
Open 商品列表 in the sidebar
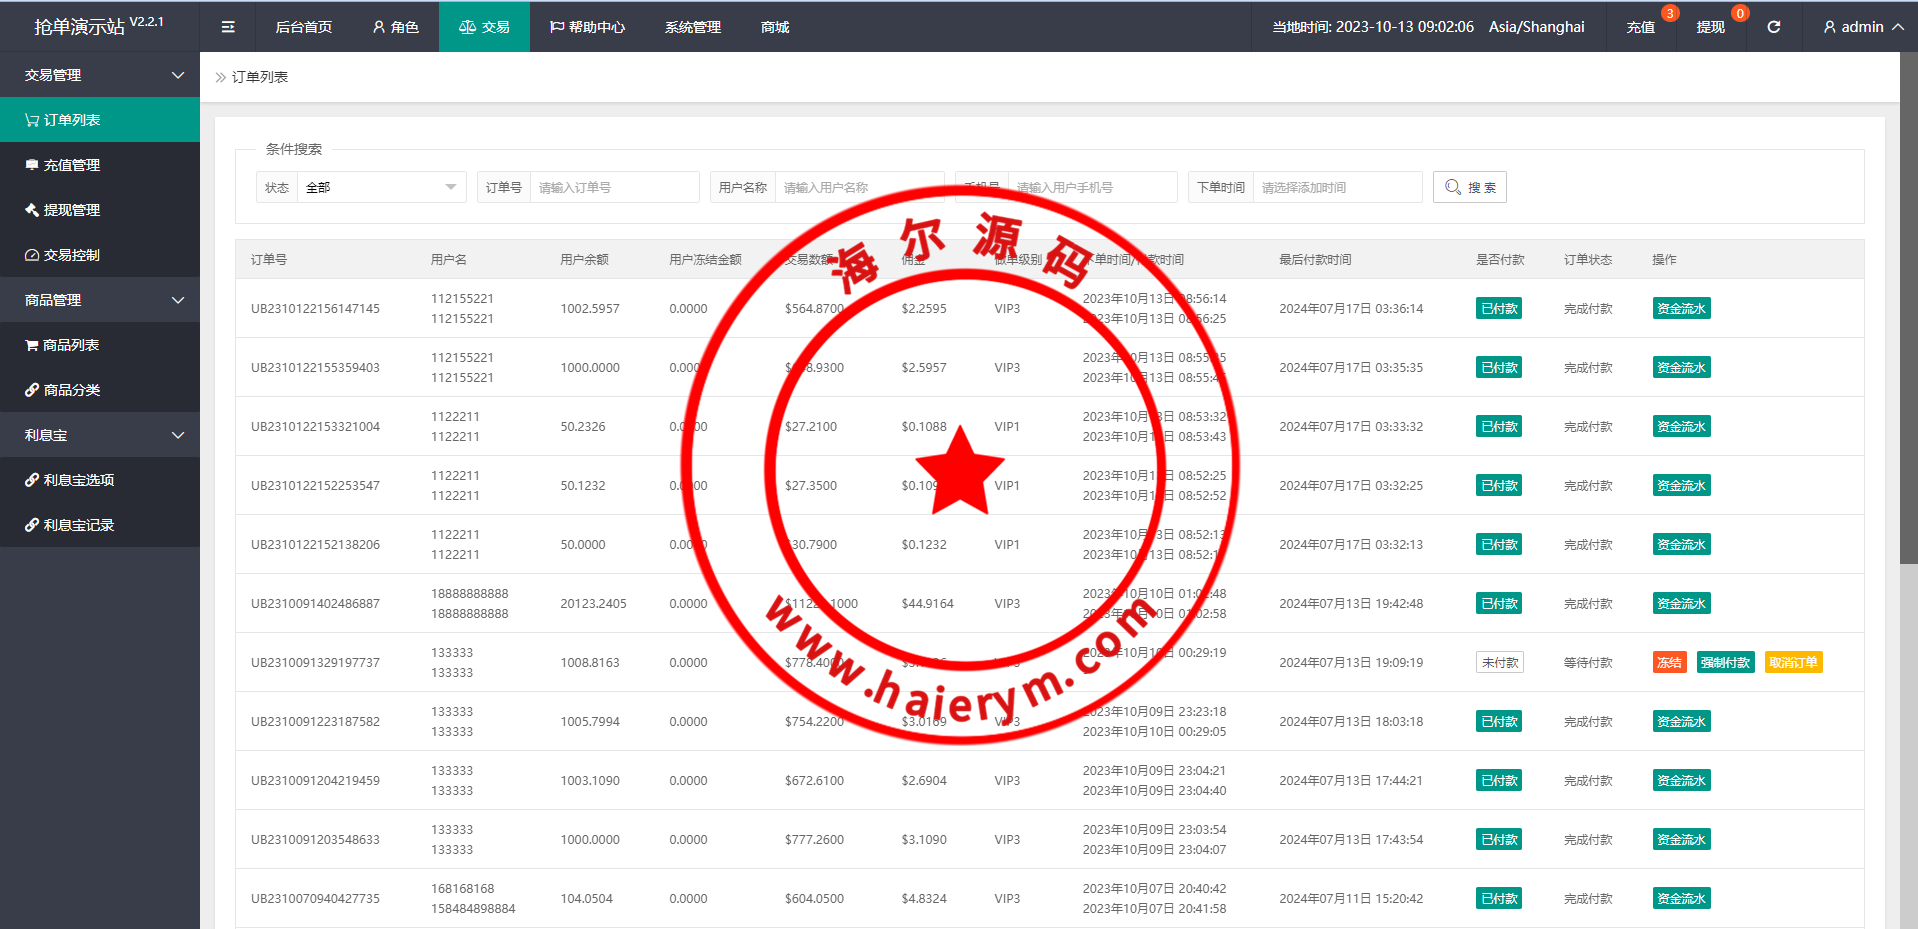[x=71, y=345]
